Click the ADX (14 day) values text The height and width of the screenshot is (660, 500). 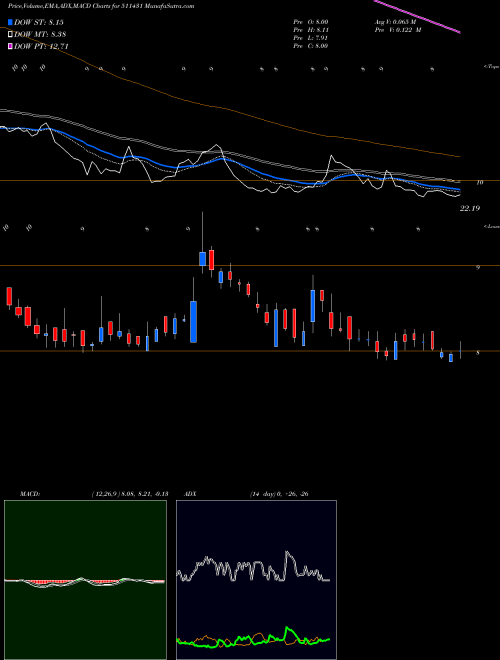279,494
